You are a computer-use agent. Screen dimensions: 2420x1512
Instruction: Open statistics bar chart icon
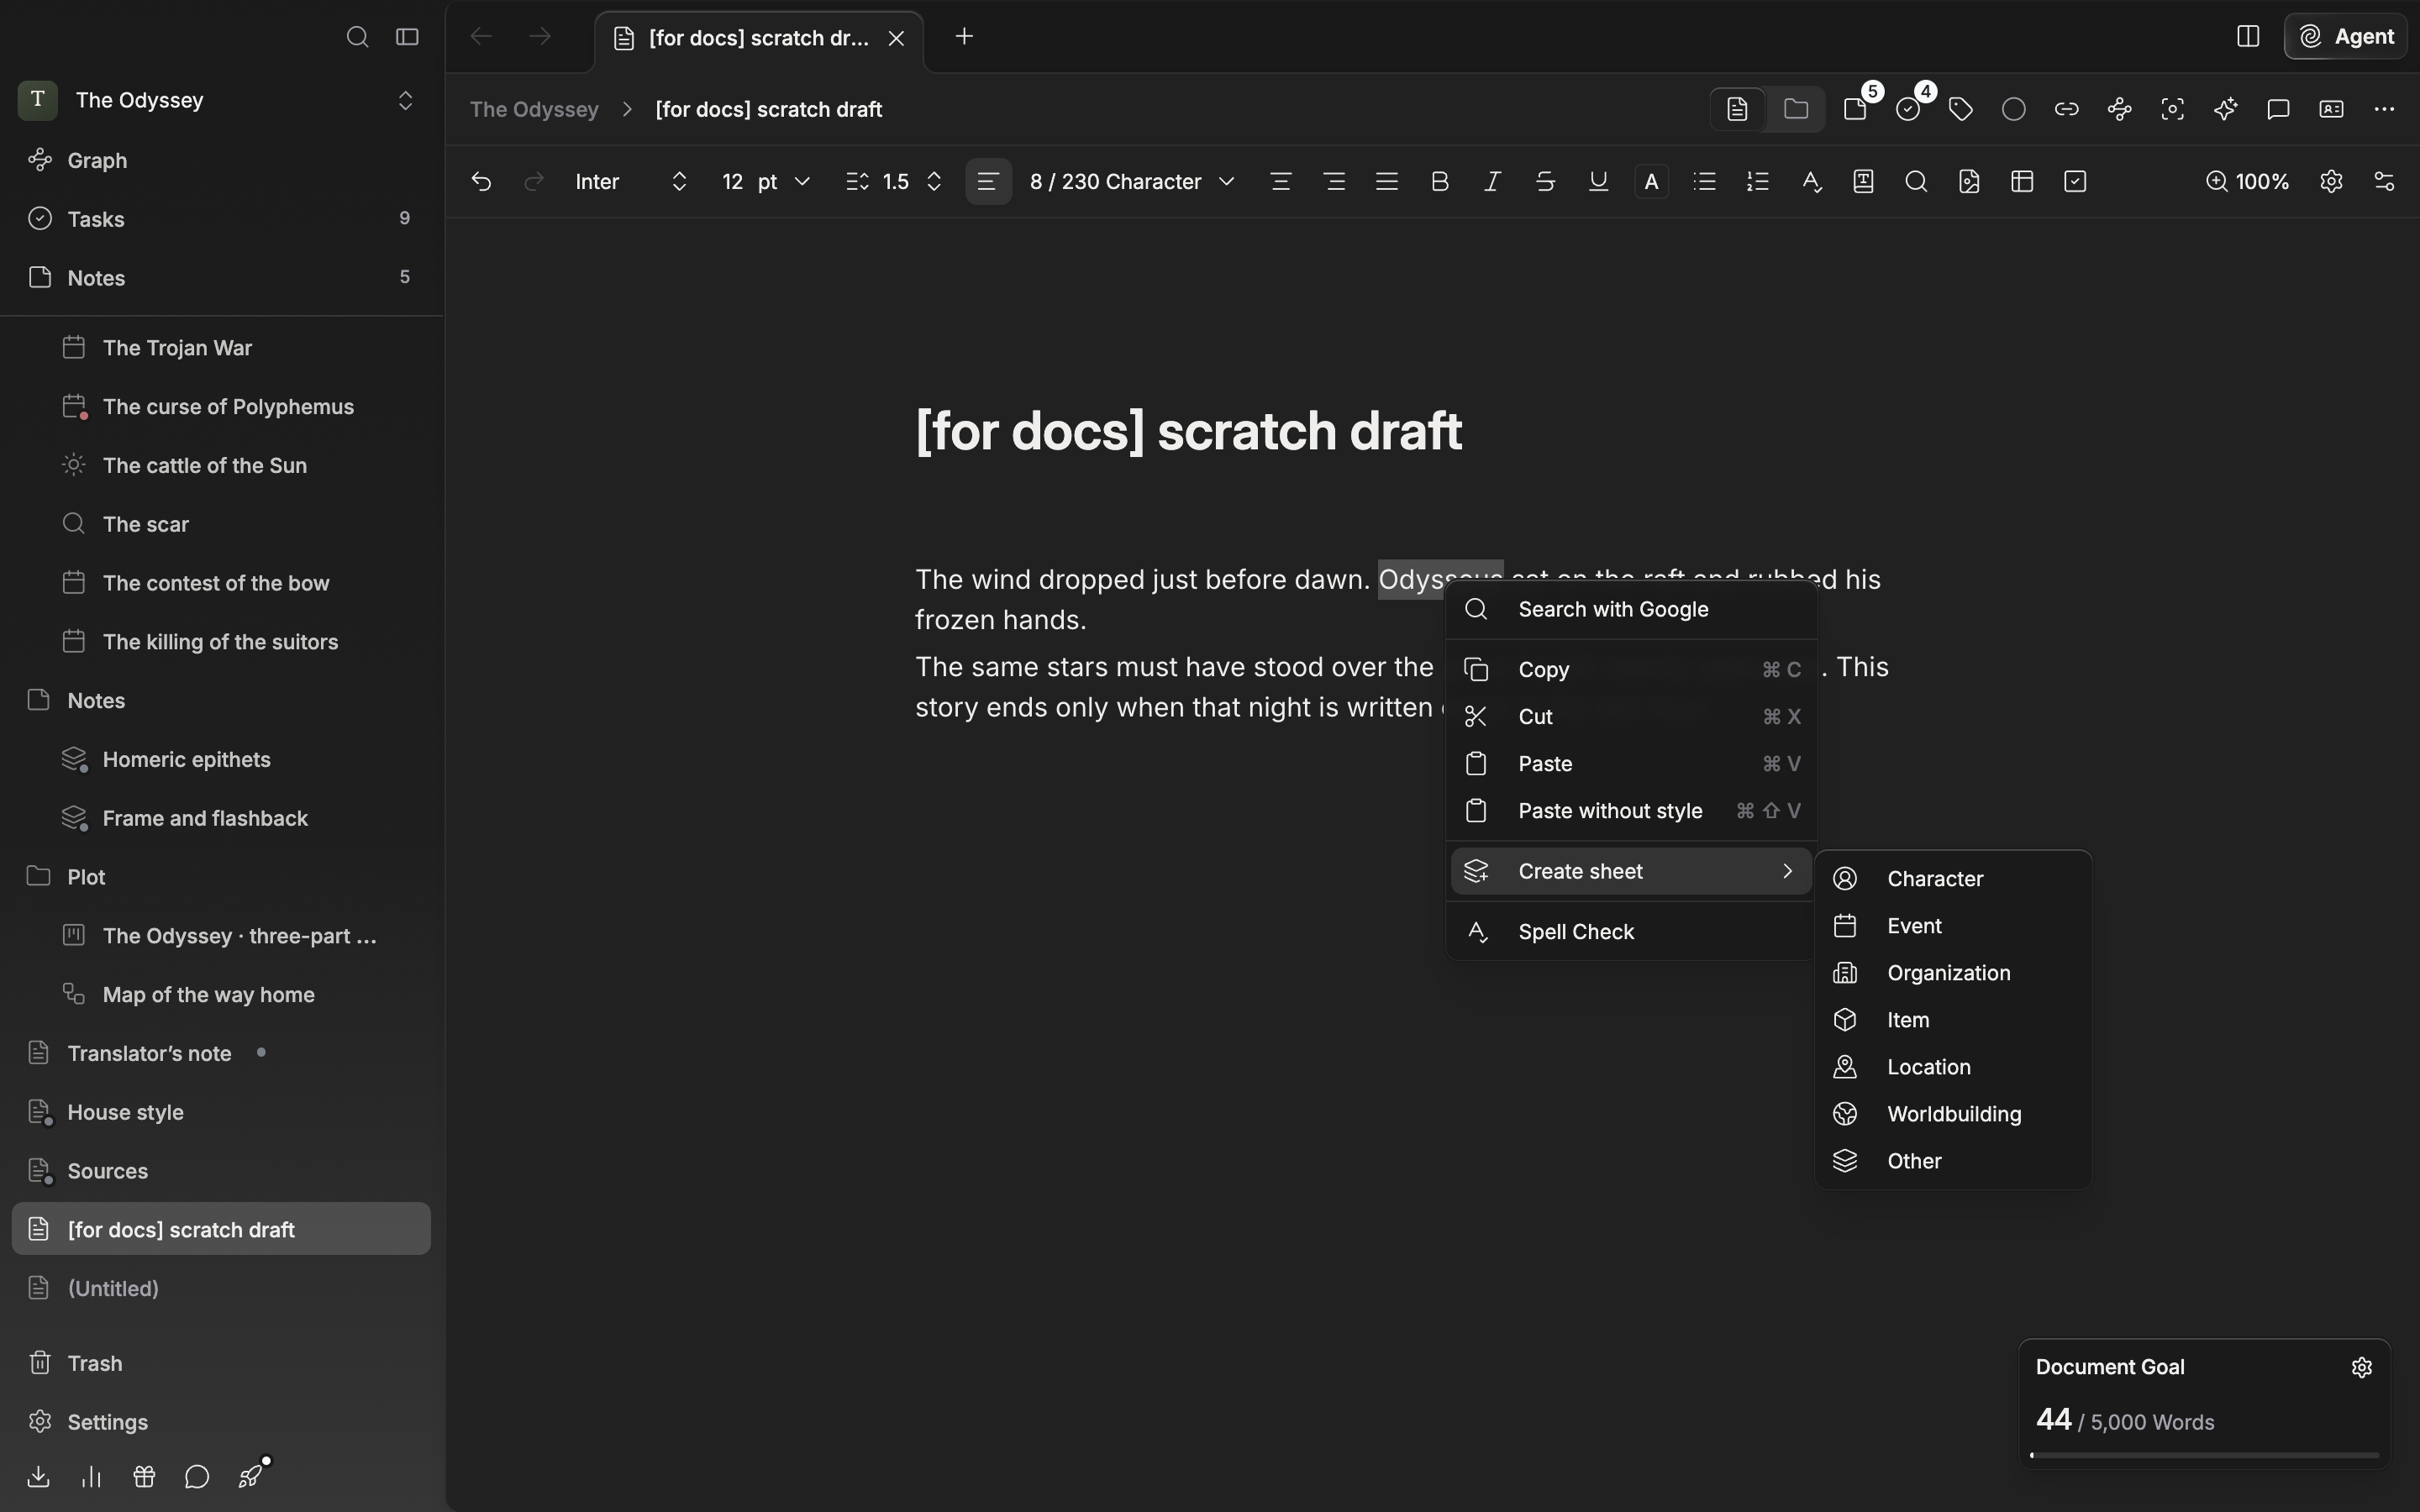click(91, 1477)
